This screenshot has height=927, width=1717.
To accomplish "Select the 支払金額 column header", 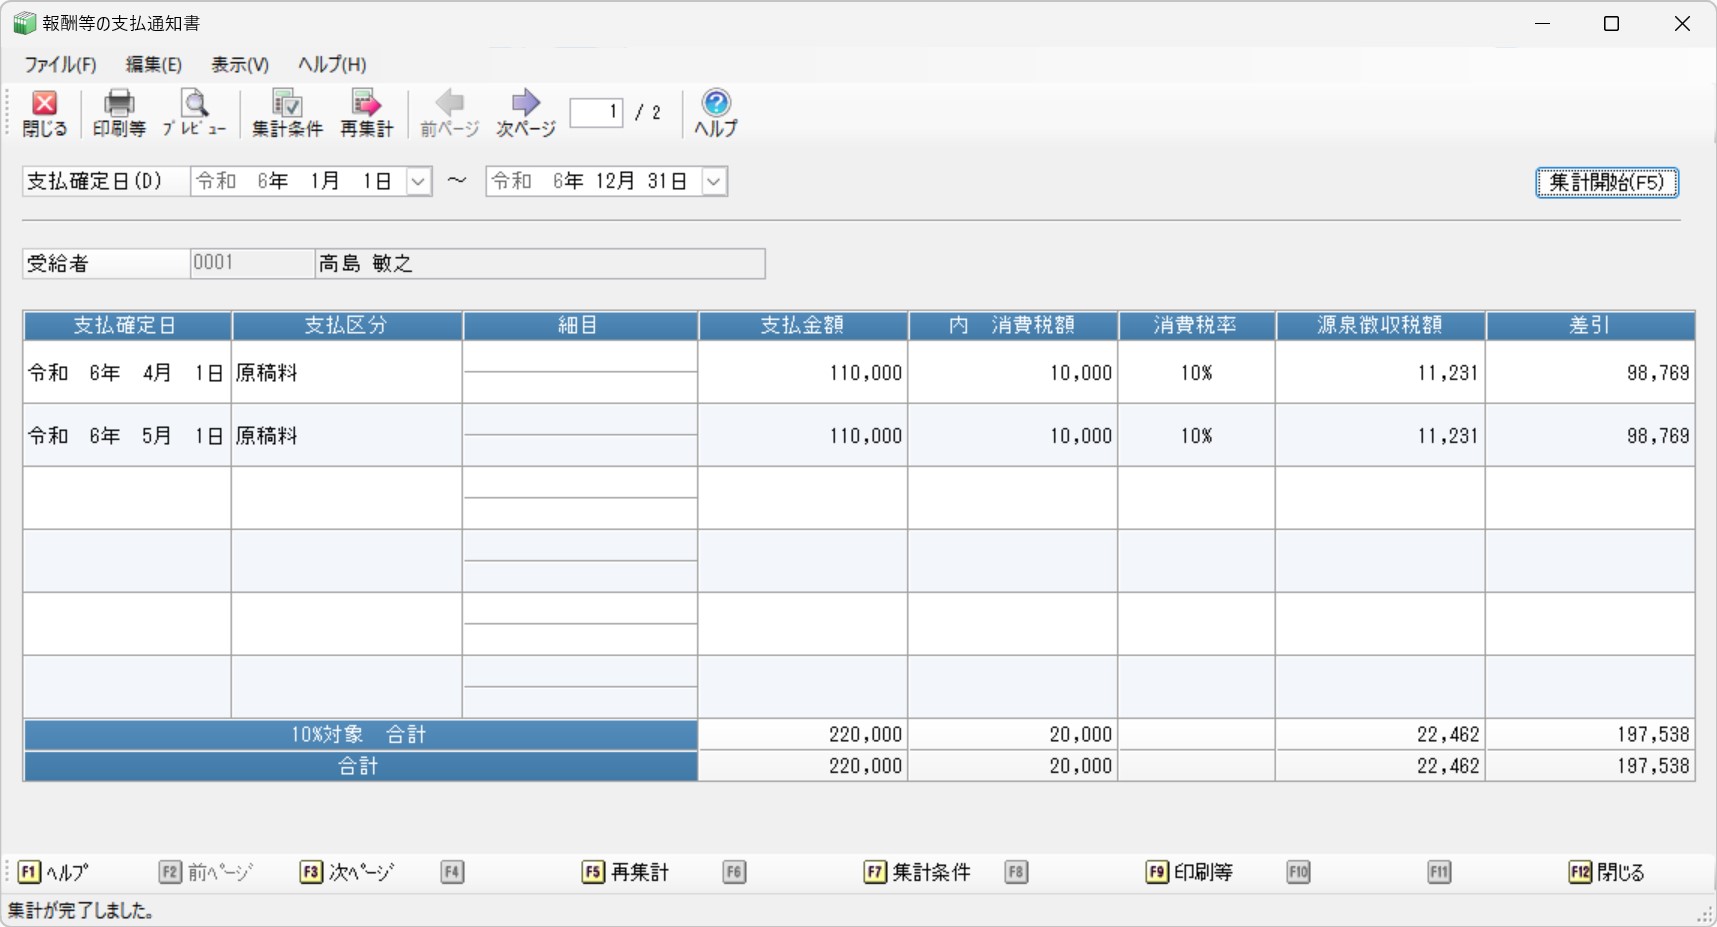I will 802,326.
